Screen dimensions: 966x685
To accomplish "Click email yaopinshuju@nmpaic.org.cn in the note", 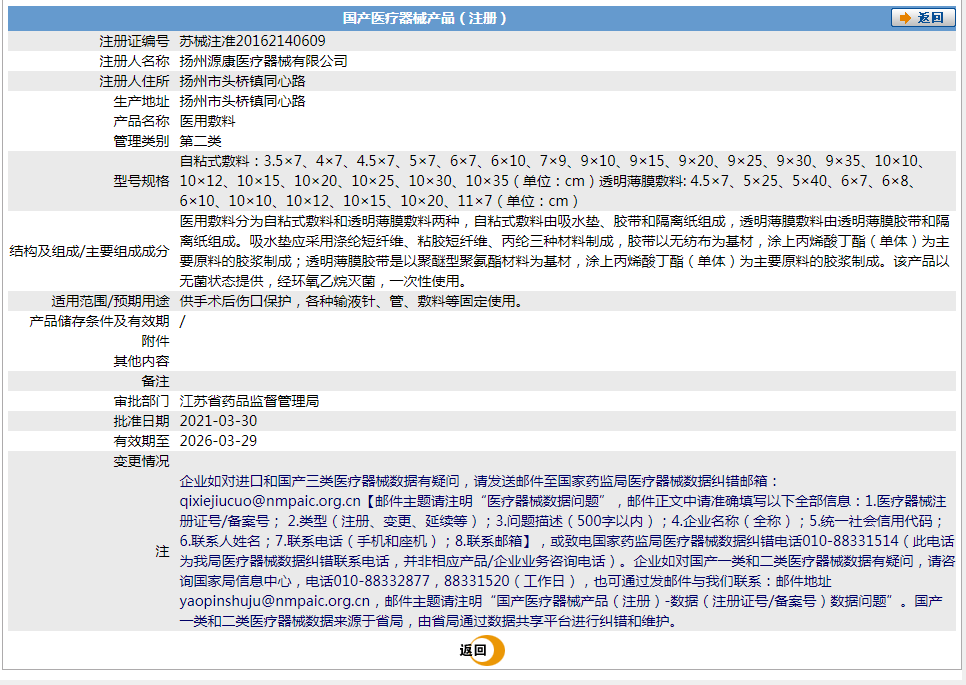I will click(x=275, y=601).
